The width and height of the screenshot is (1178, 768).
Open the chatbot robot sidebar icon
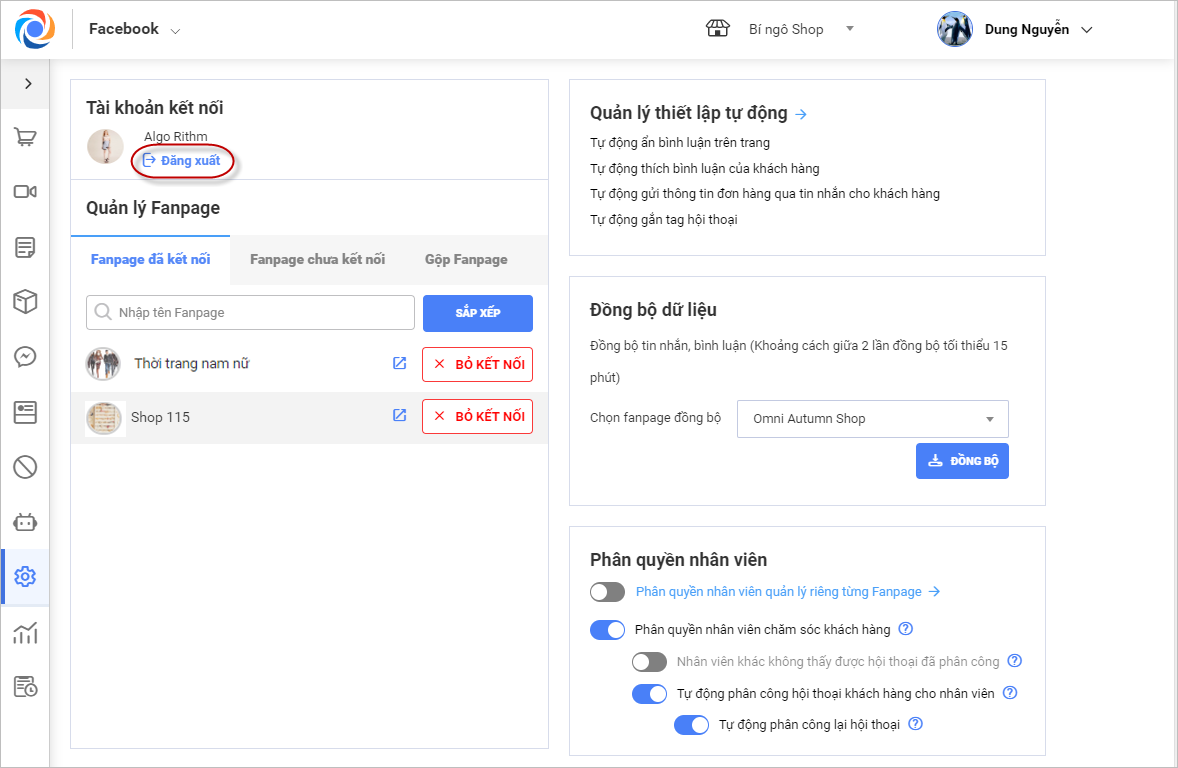pyautogui.click(x=25, y=521)
